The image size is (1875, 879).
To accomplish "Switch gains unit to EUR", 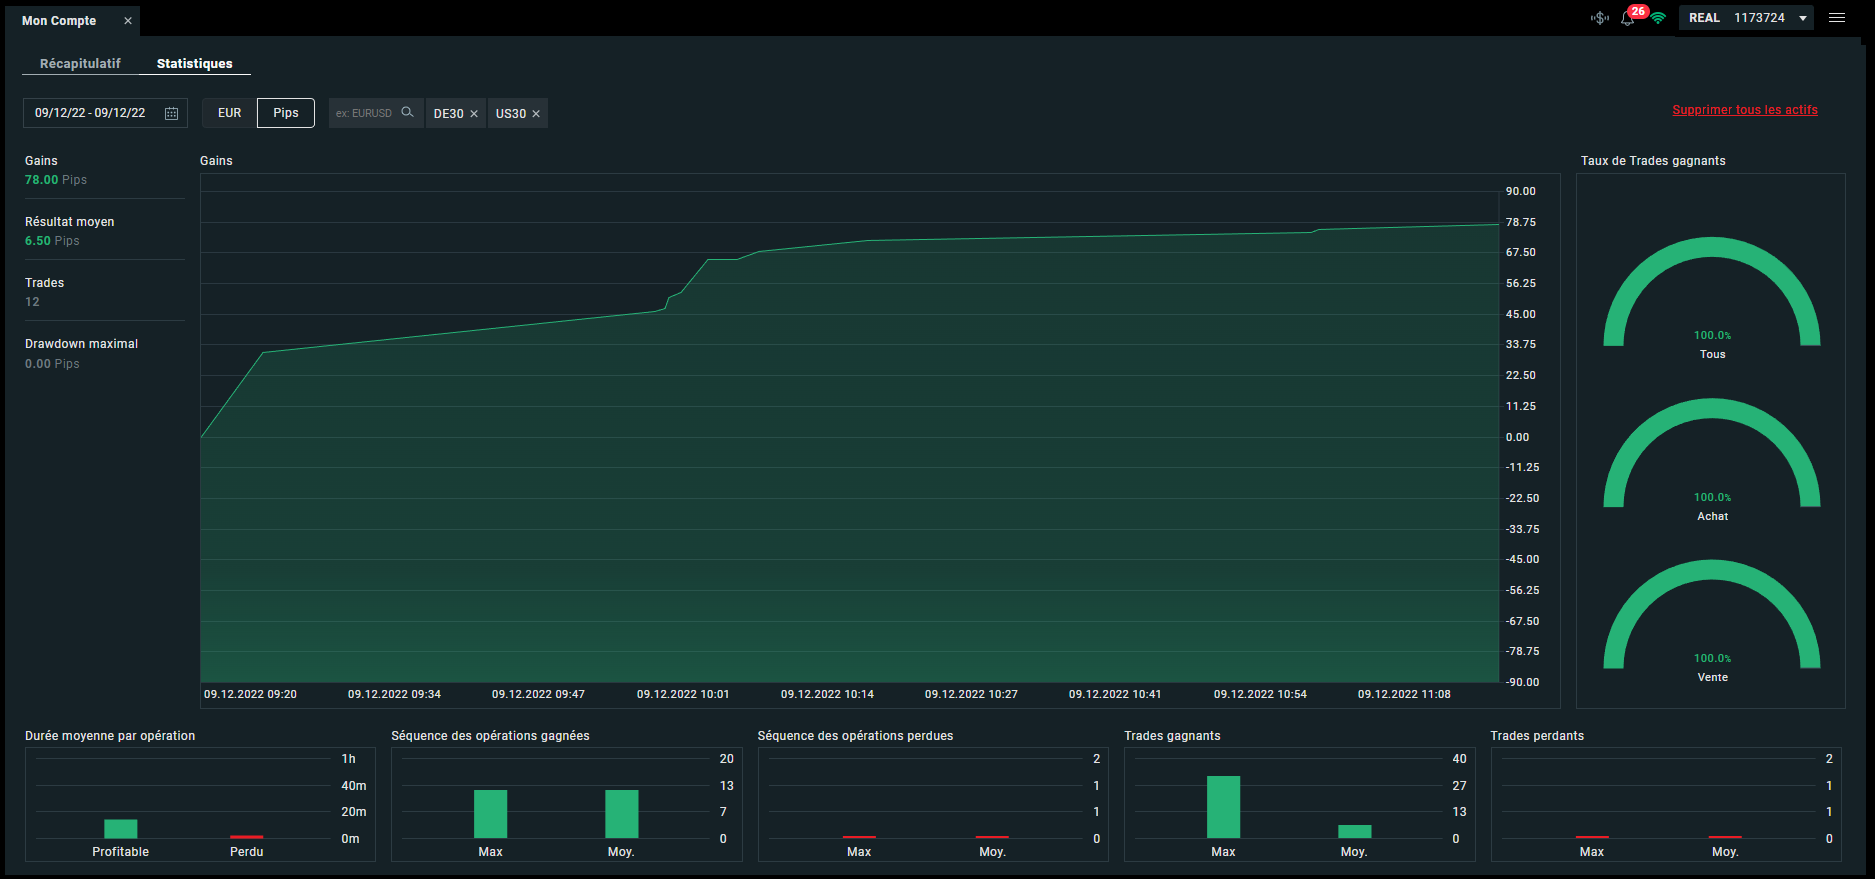I will [230, 113].
